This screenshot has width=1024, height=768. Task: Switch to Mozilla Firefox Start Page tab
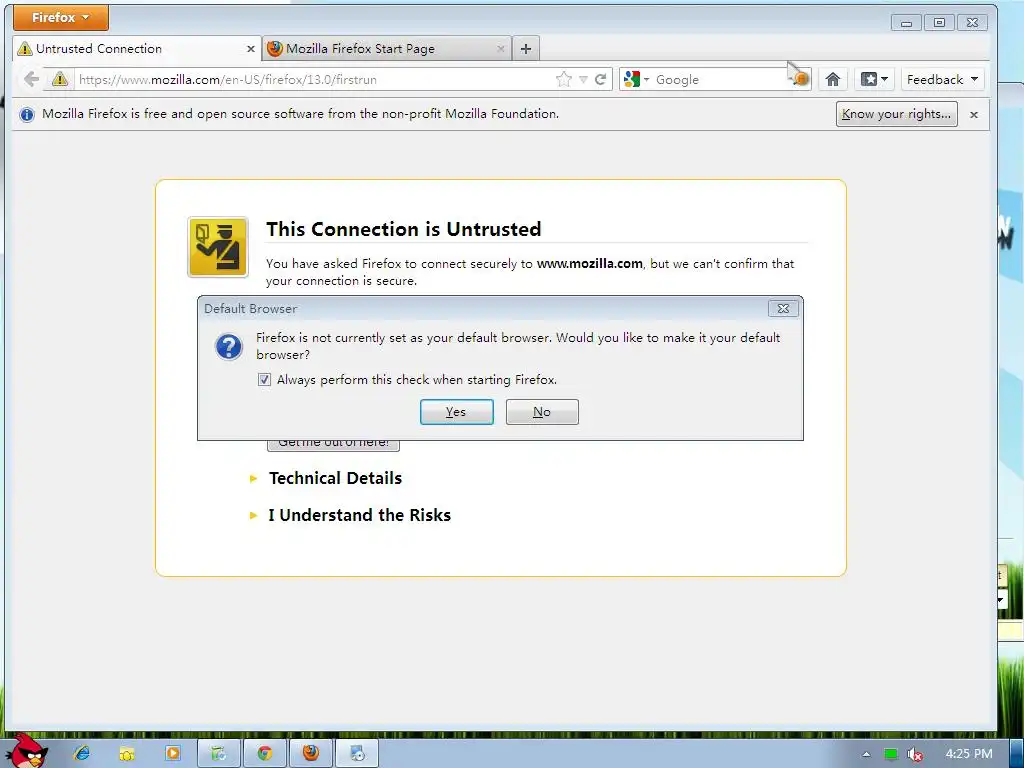pos(387,49)
